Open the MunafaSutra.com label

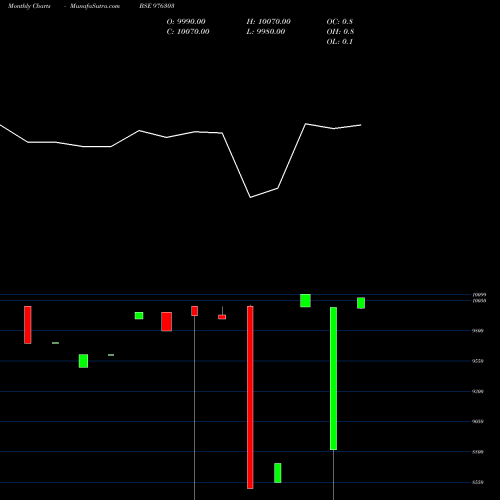pos(95,6)
